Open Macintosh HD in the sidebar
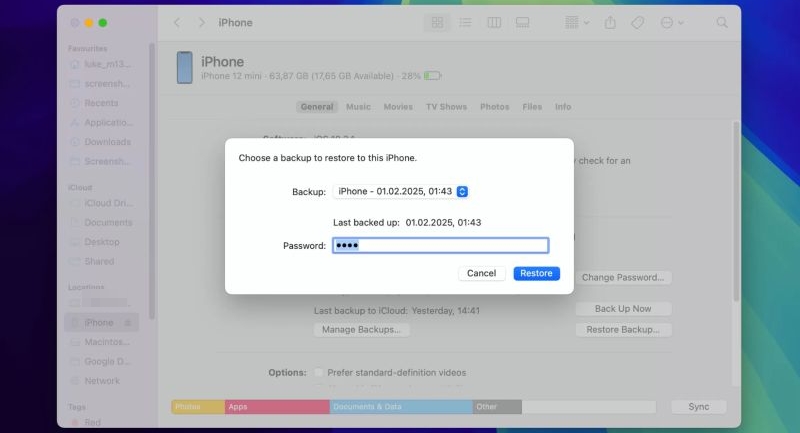The image size is (800, 433). pyautogui.click(x=101, y=342)
